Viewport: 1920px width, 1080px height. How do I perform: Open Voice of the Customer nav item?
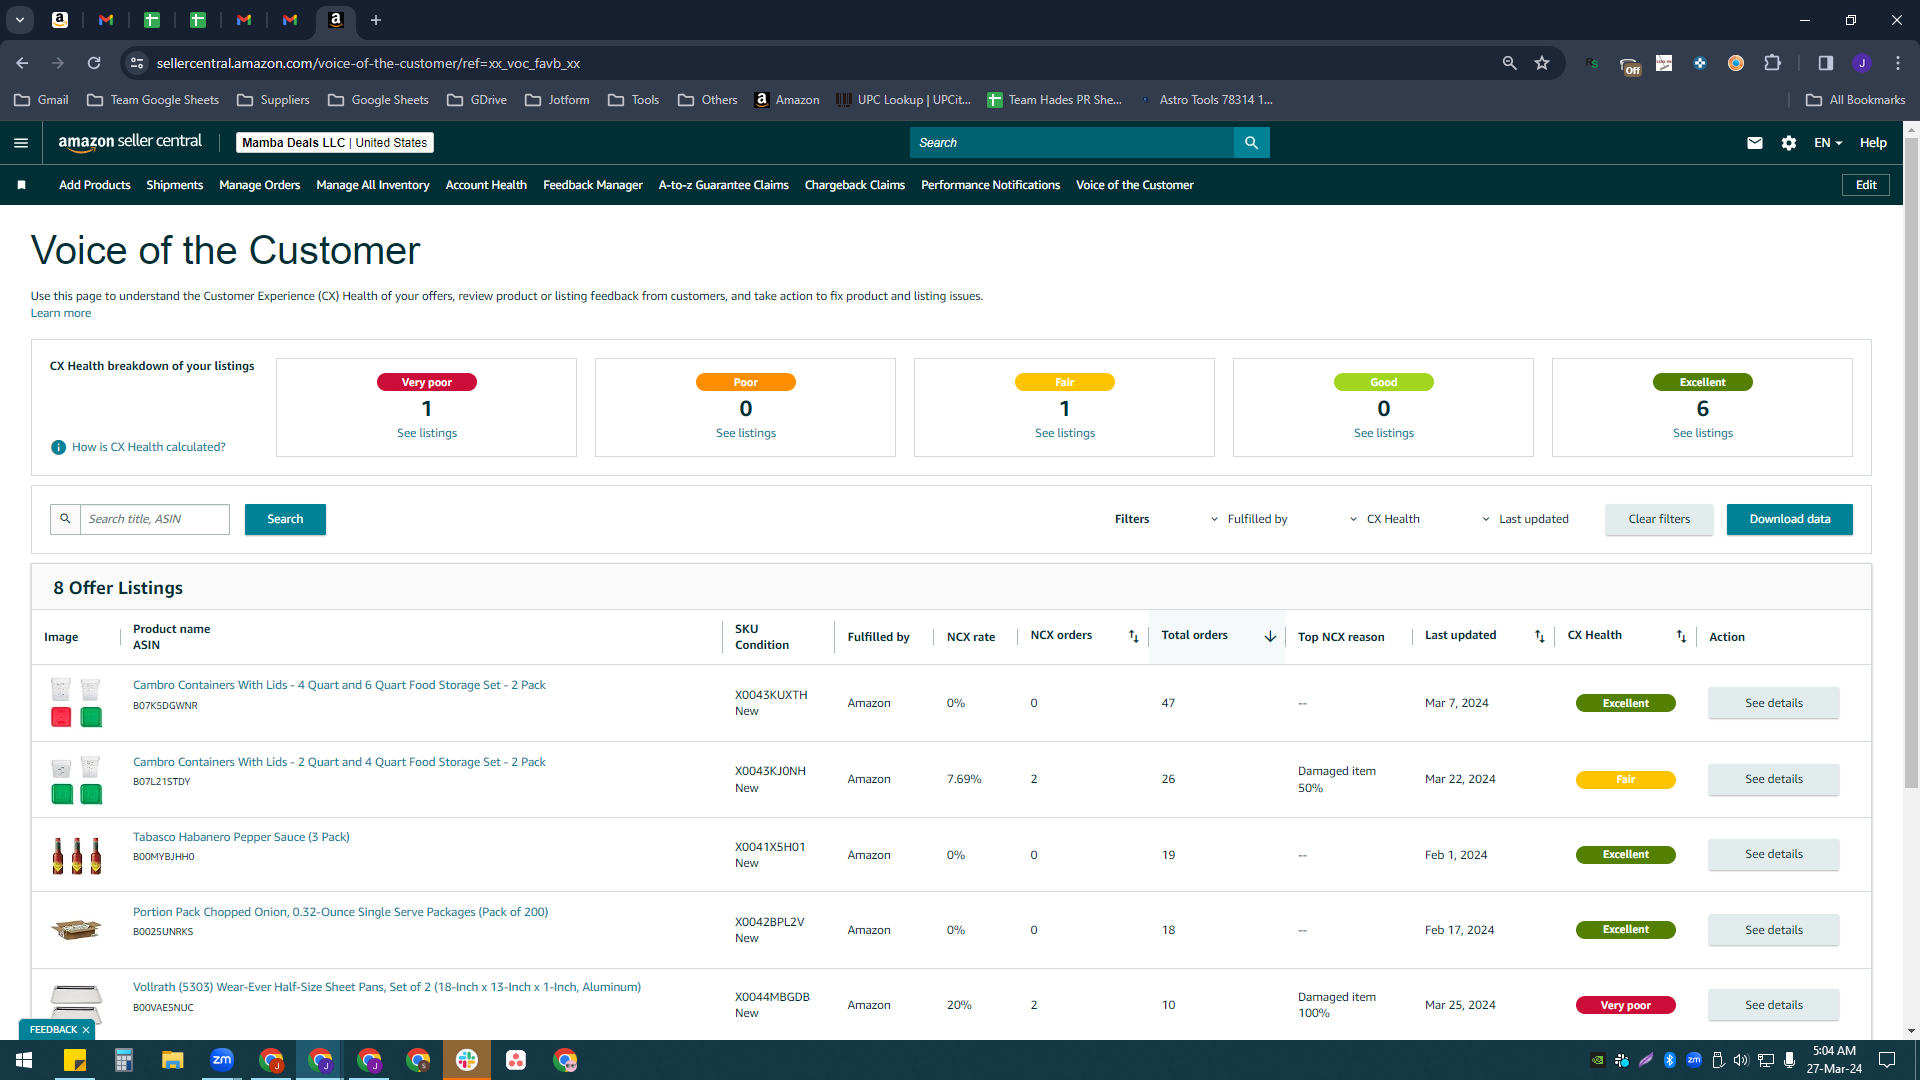point(1135,185)
